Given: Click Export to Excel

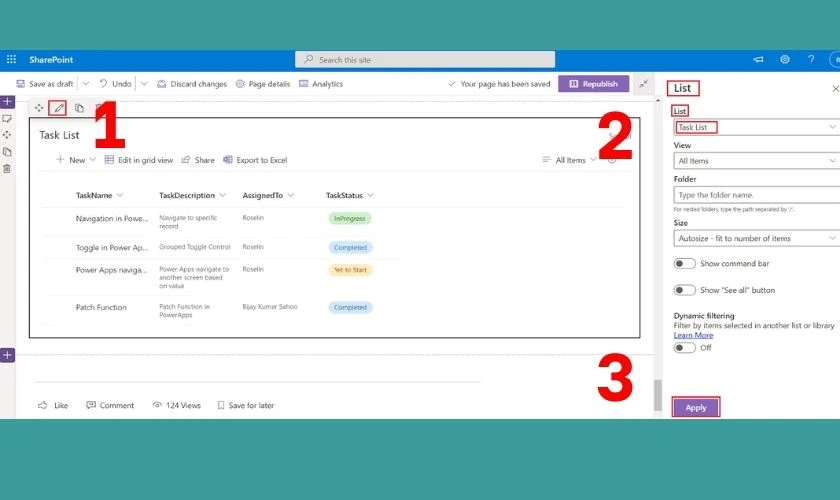Looking at the screenshot, I should click(x=255, y=160).
